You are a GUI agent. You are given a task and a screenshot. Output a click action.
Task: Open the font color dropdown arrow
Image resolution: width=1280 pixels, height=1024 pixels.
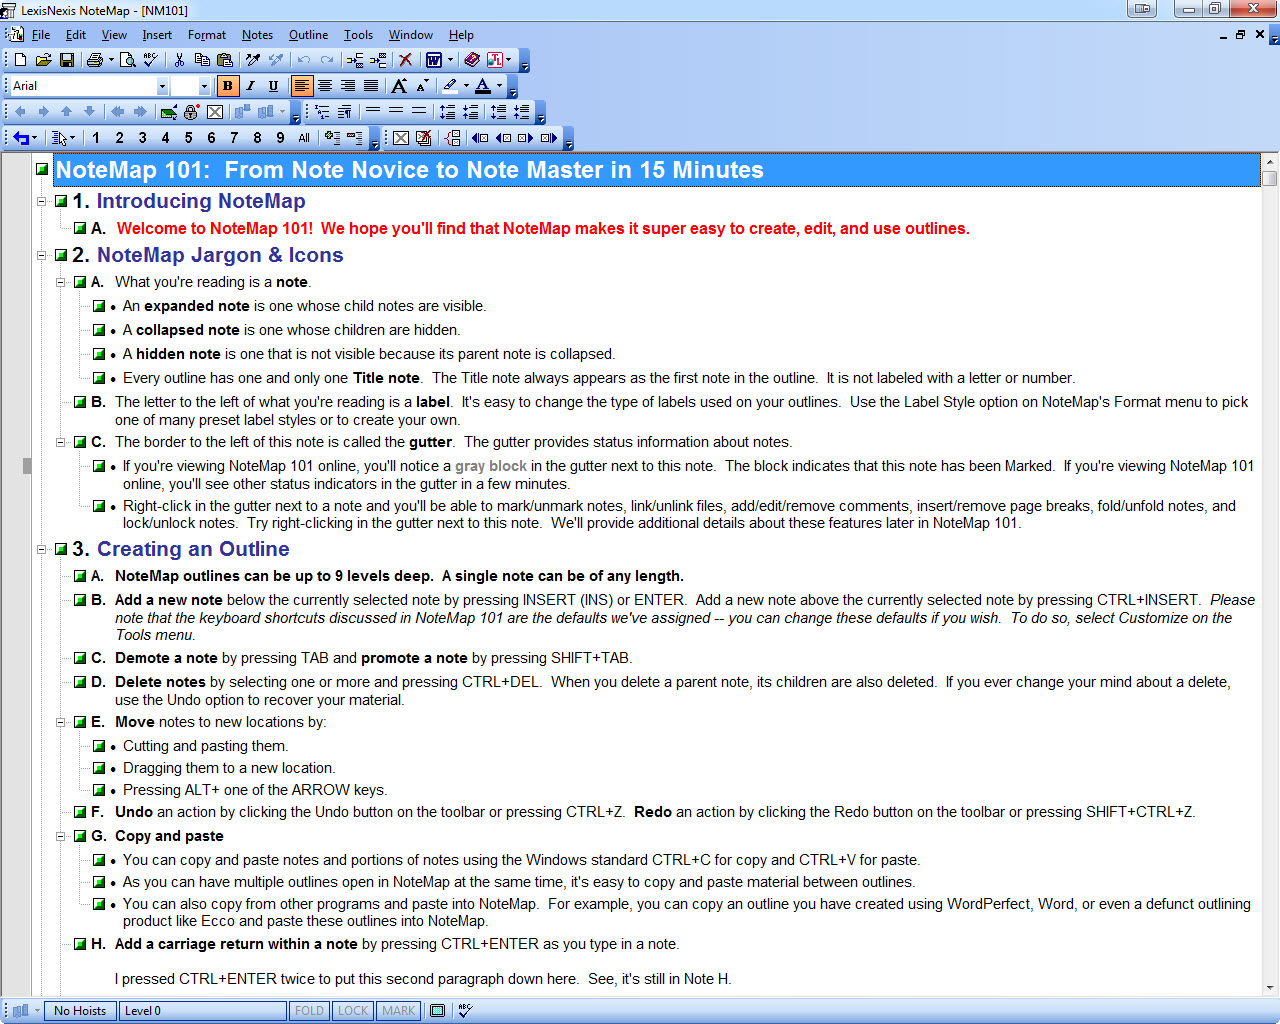(499, 86)
